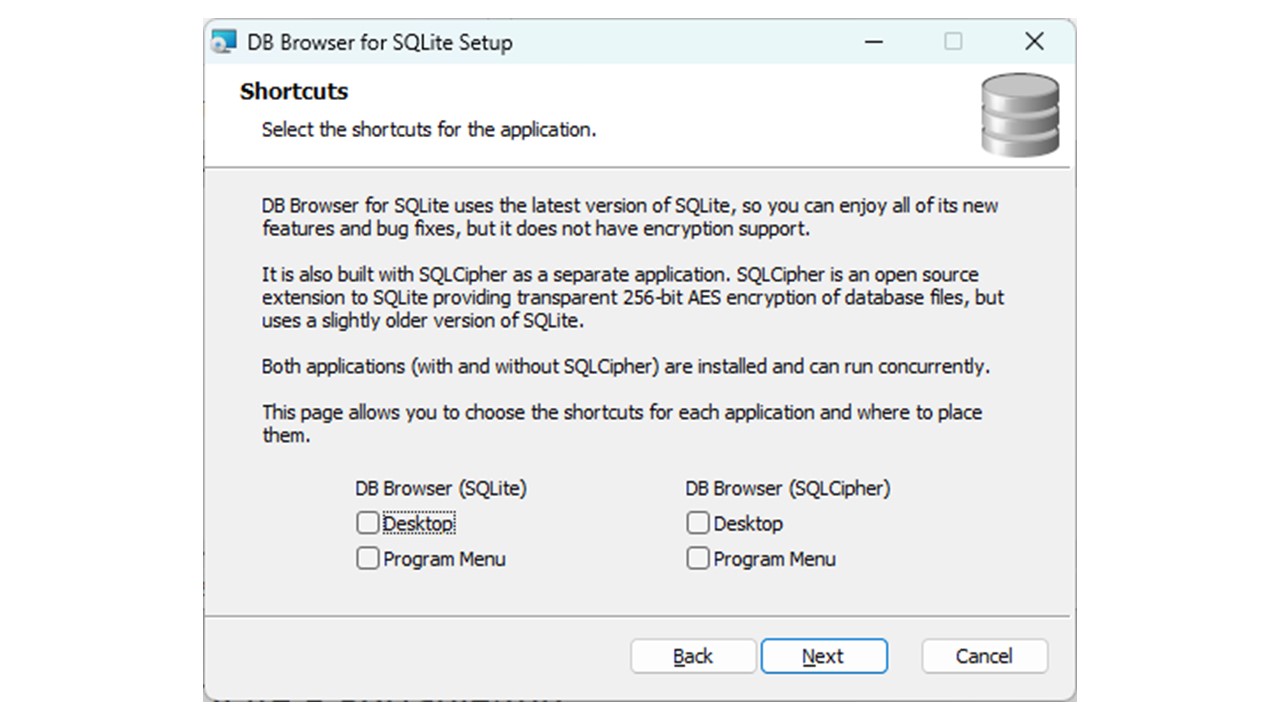
Task: Enable Program Menu shortcut for DB Browser (SQLite)
Action: click(x=368, y=558)
